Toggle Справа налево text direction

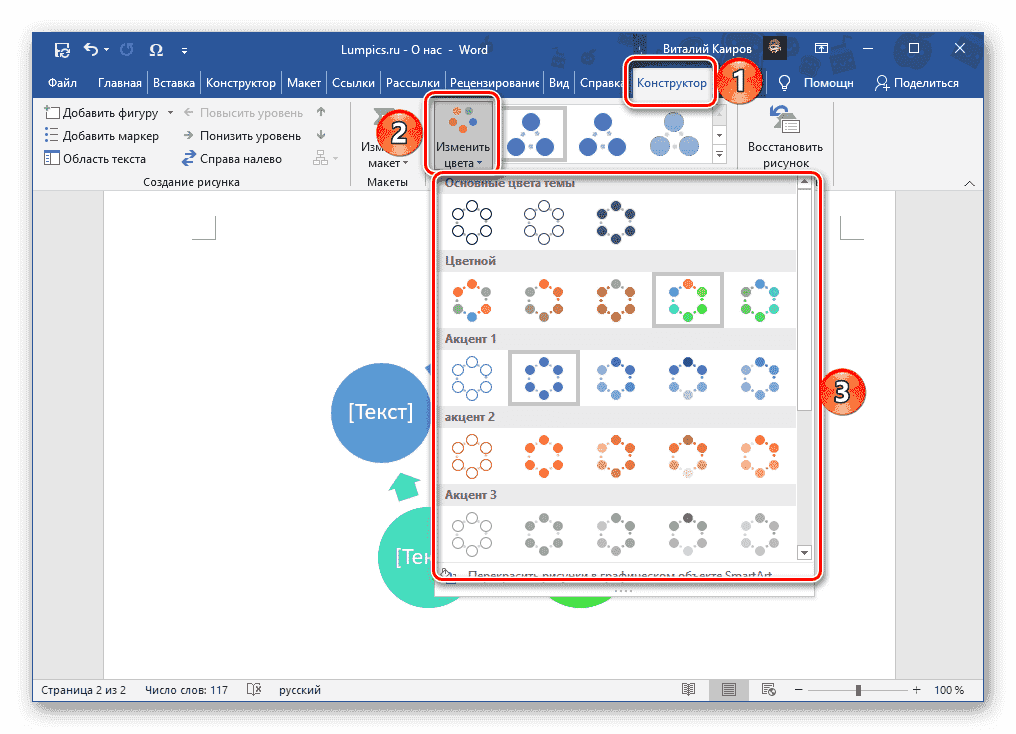point(189,158)
